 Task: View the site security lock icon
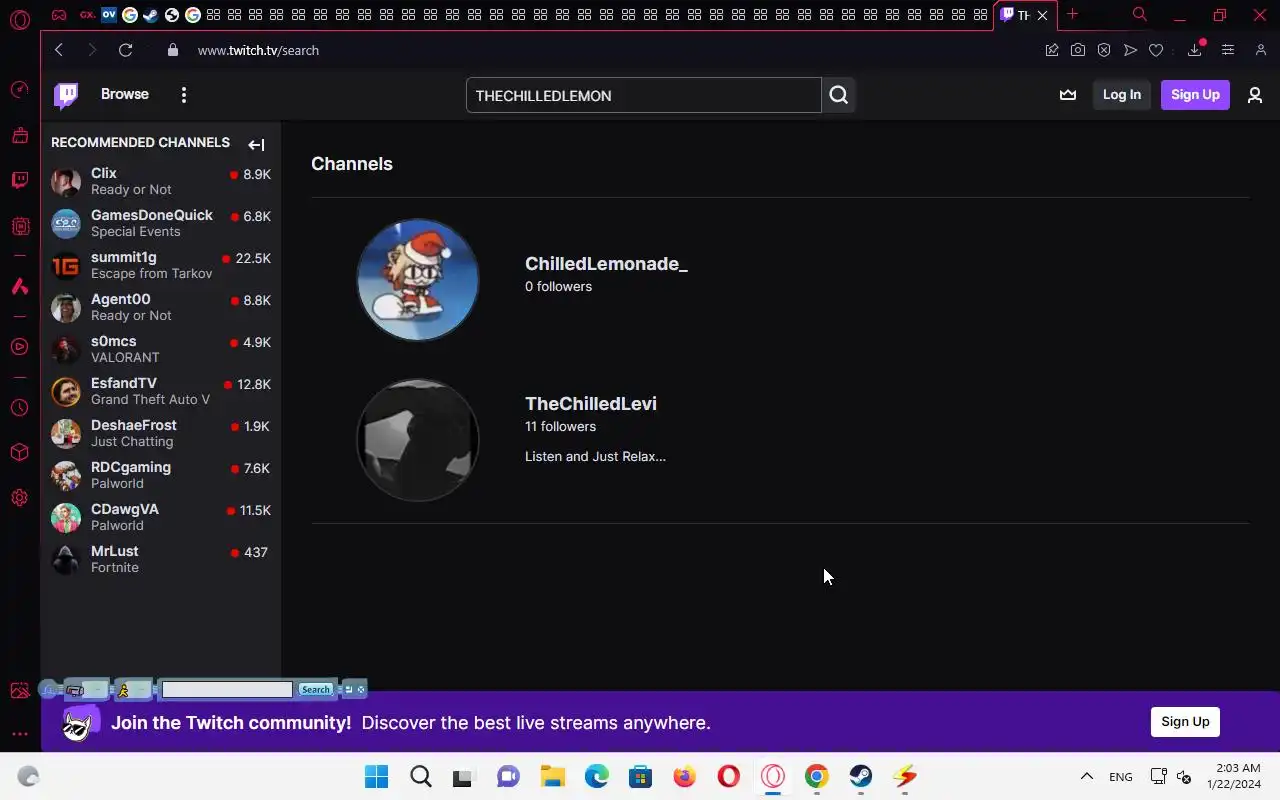click(173, 50)
